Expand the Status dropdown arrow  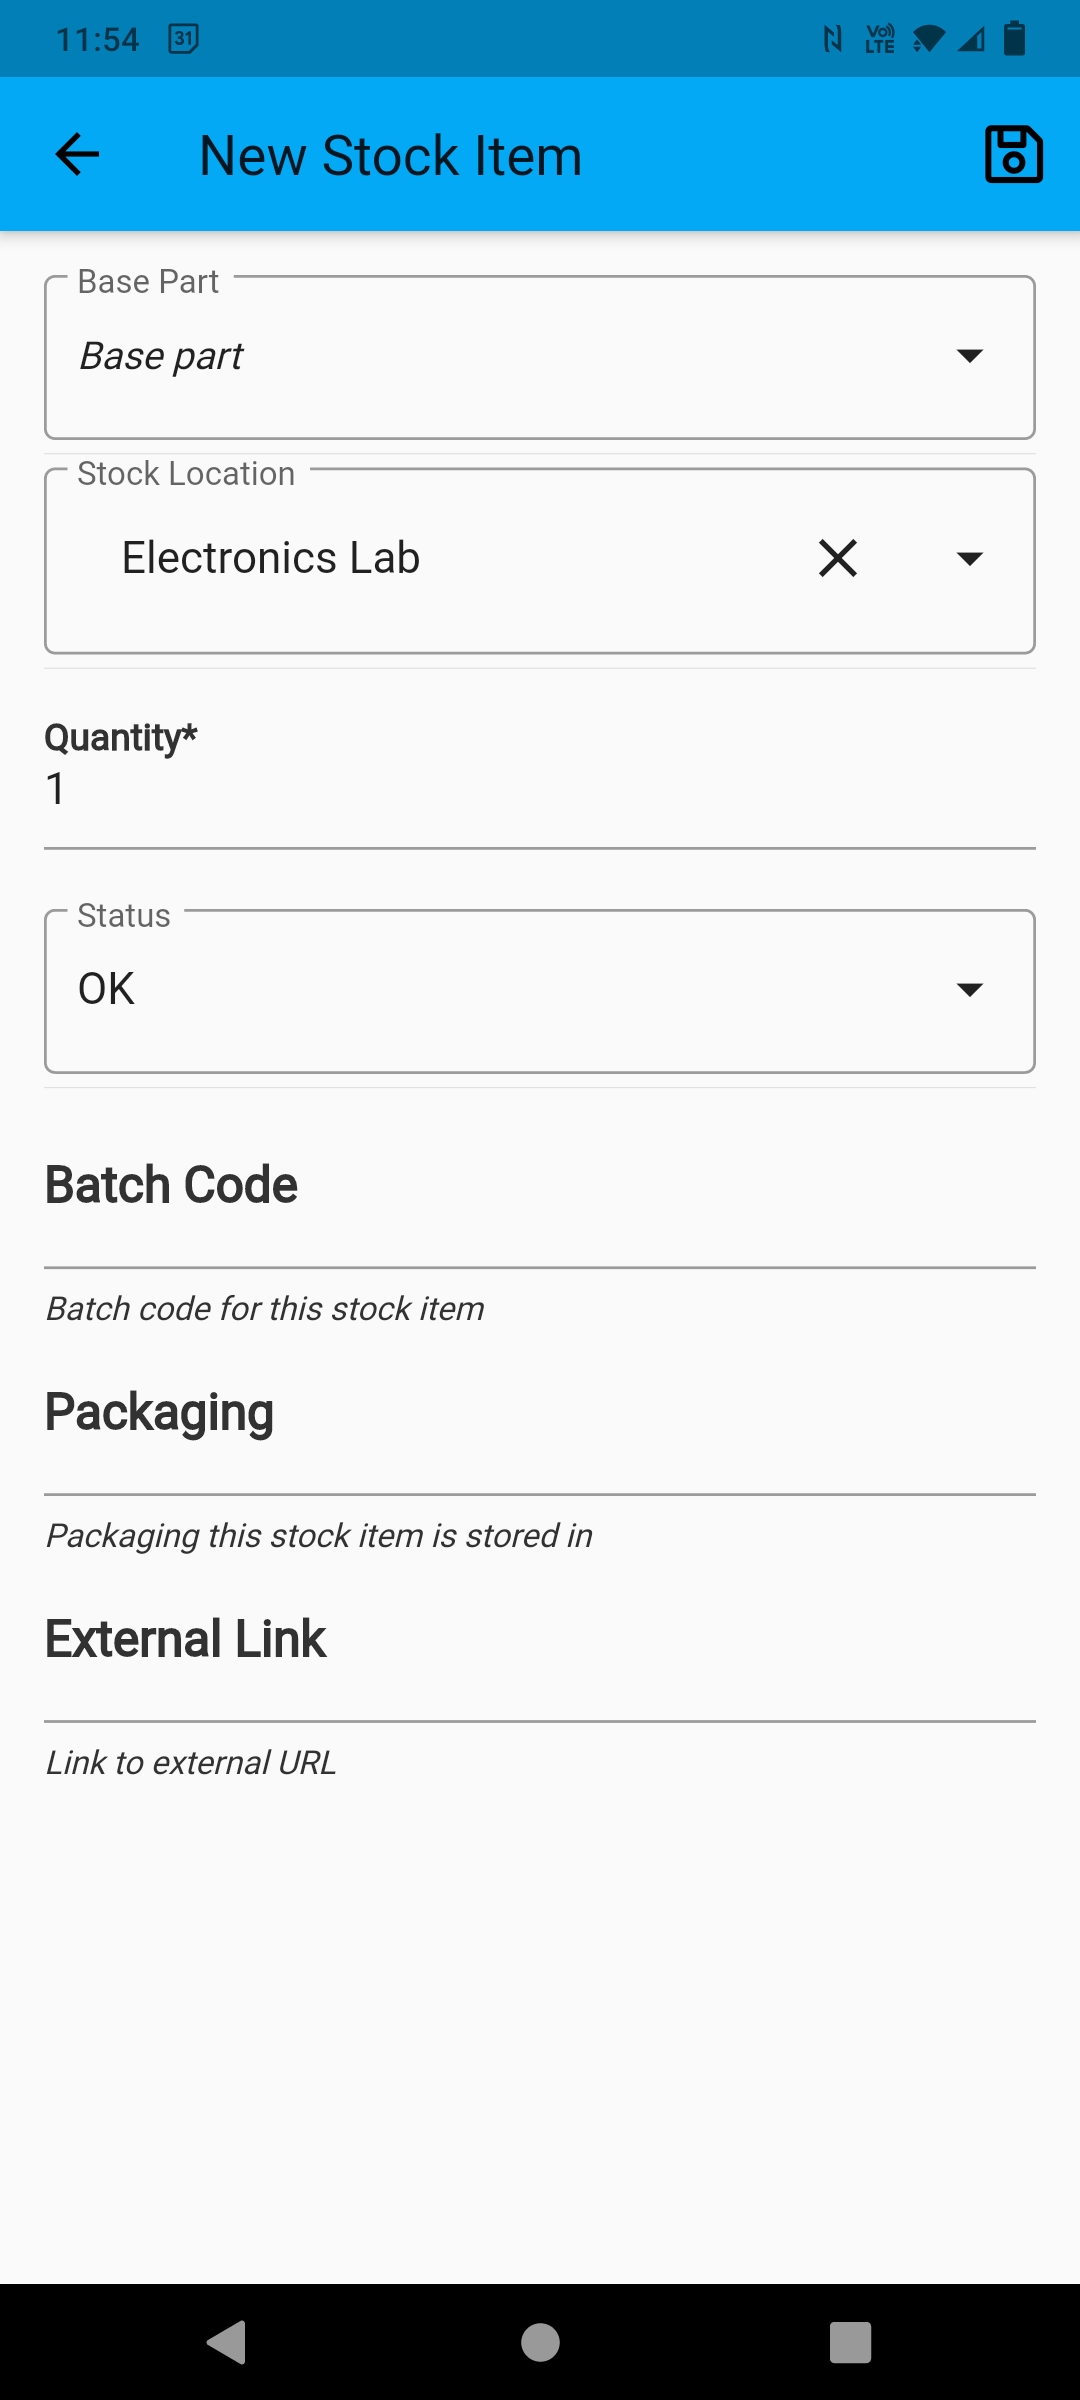pos(969,990)
